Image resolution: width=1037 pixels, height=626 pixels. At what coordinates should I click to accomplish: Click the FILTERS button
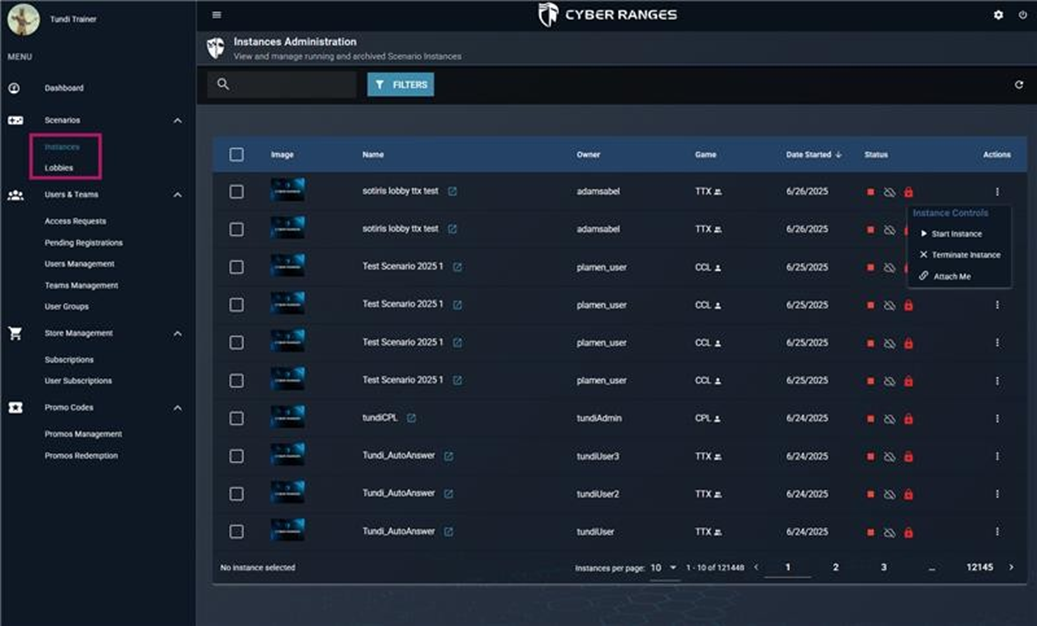click(x=400, y=85)
